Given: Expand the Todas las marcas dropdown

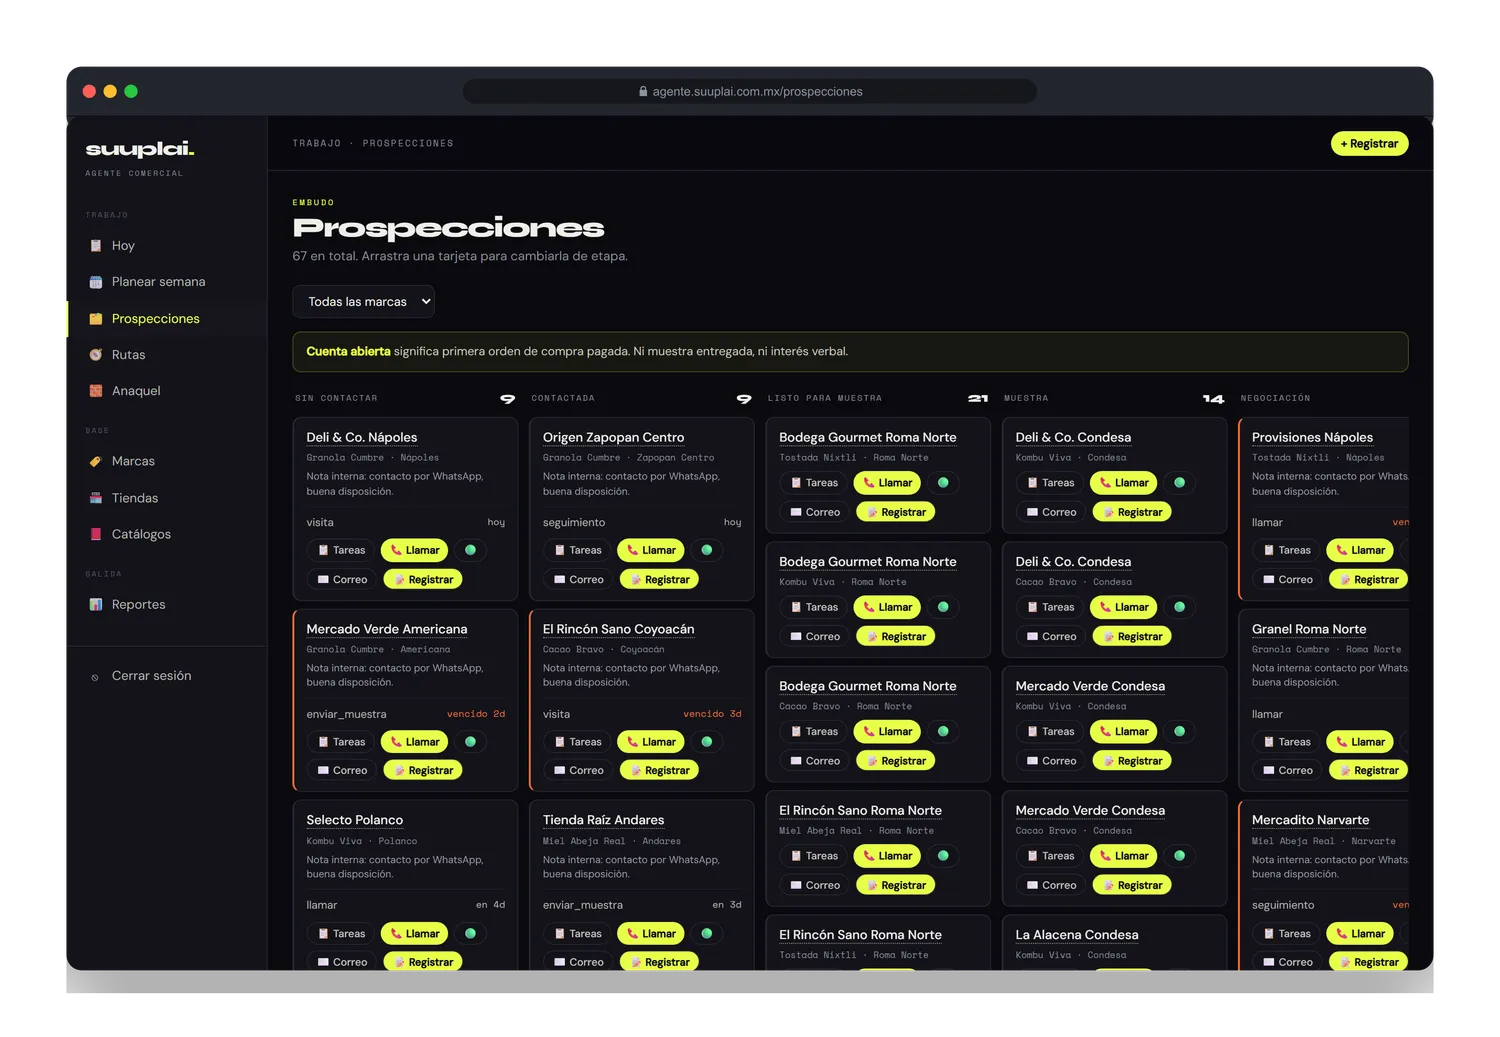Looking at the screenshot, I should coord(363,302).
